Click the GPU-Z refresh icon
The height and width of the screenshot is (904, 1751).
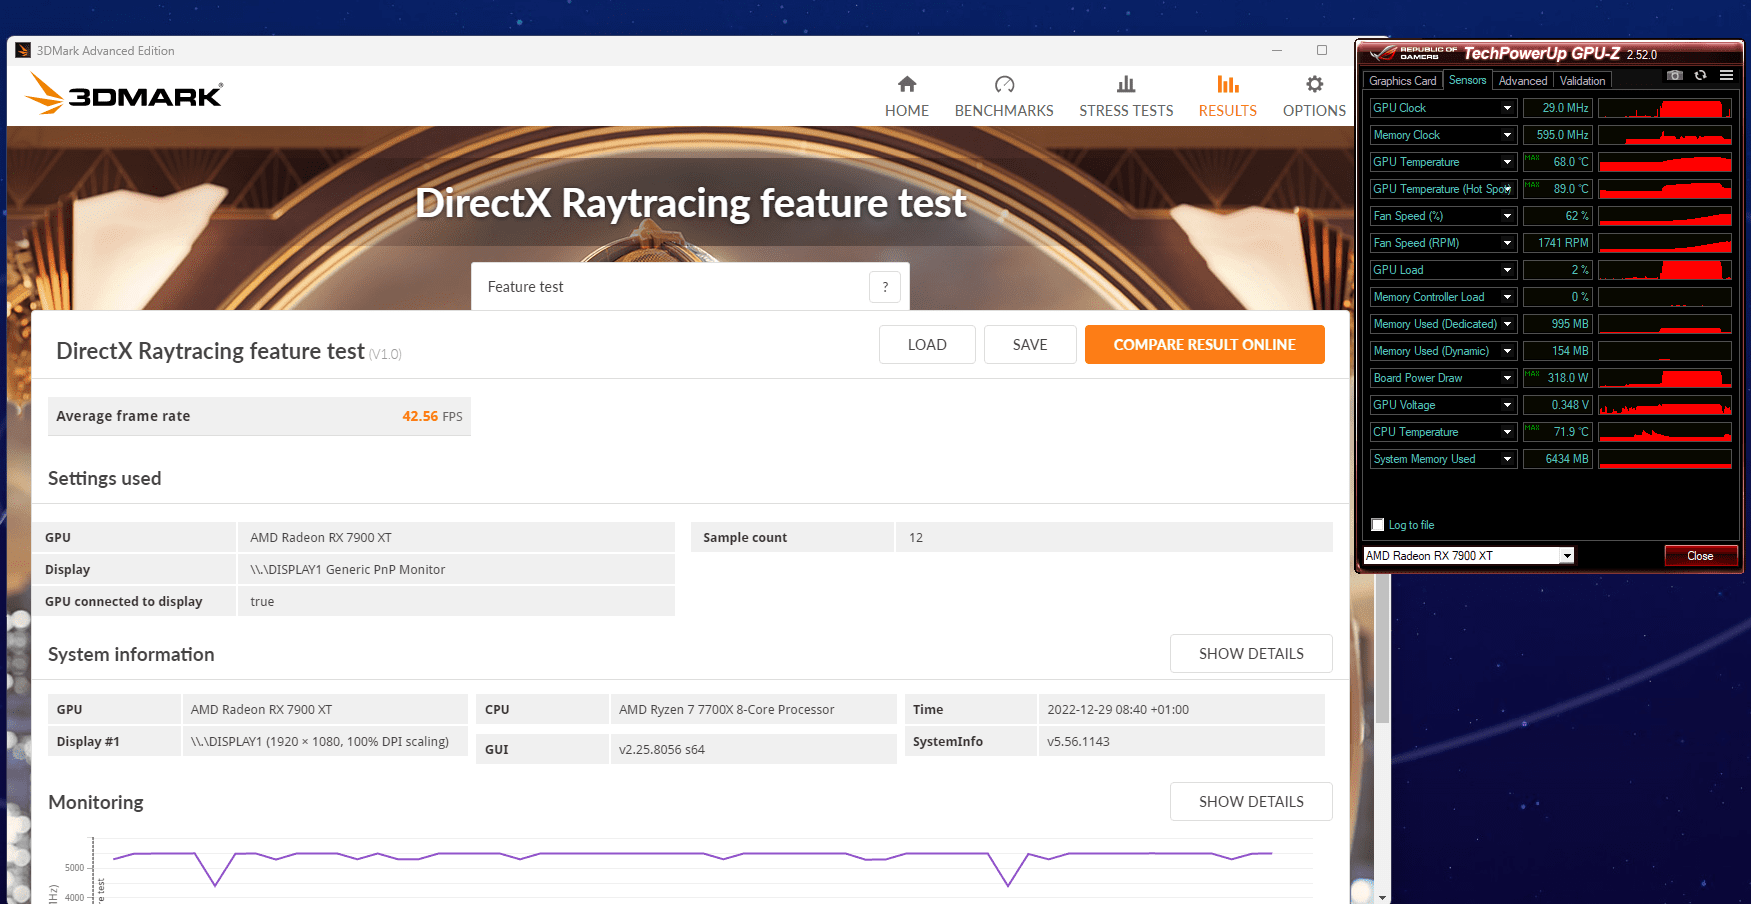(x=1700, y=76)
